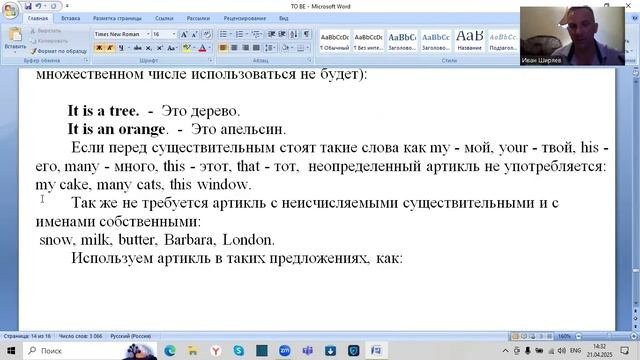This screenshot has height=360, width=640.
Task: Toggle italic (К) formatting
Action: [110, 48]
